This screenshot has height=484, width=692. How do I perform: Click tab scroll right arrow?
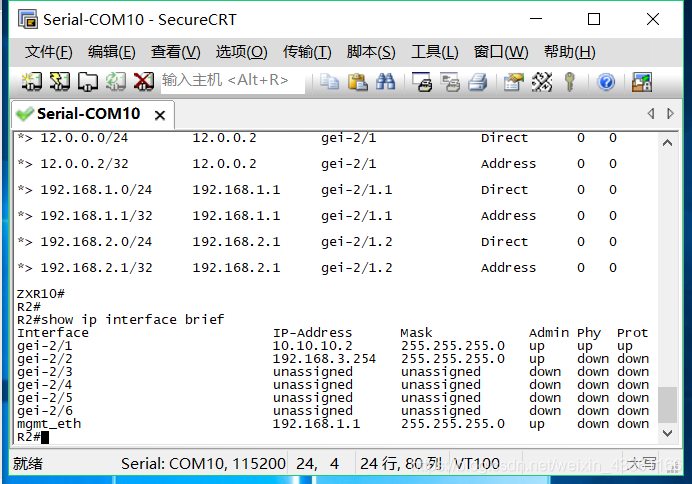[x=670, y=113]
